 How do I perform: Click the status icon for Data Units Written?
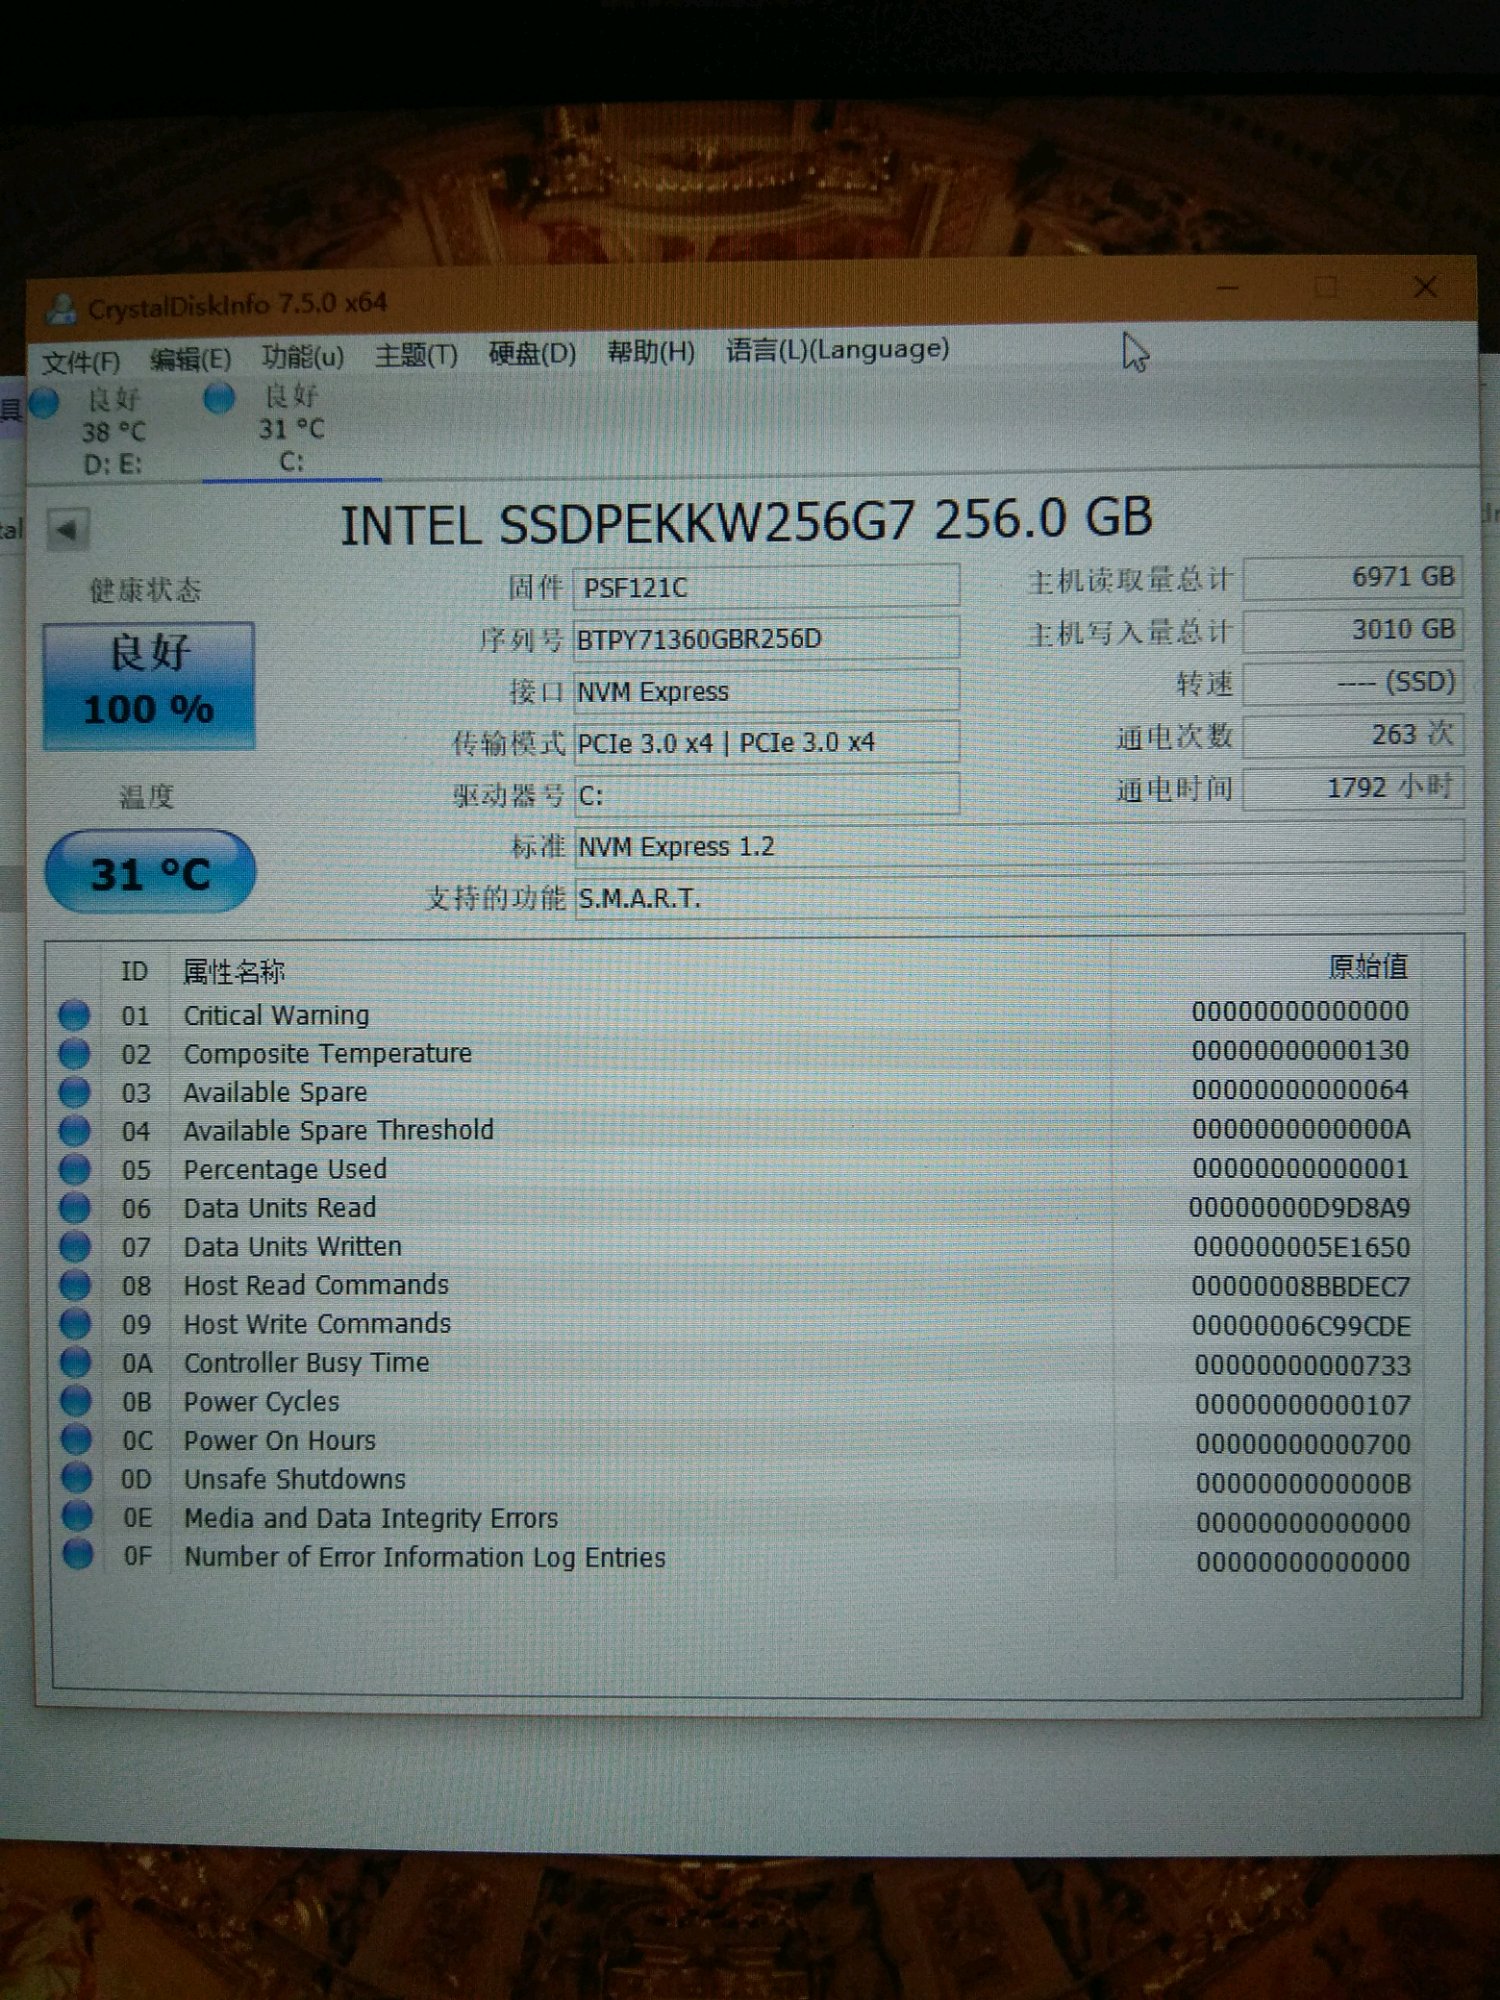click(x=75, y=1247)
